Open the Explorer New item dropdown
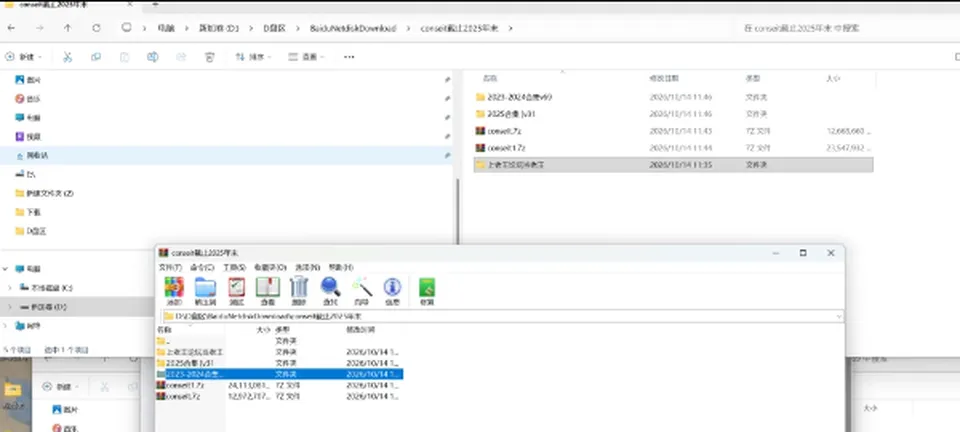Screen dimensions: 960x432 23,57
